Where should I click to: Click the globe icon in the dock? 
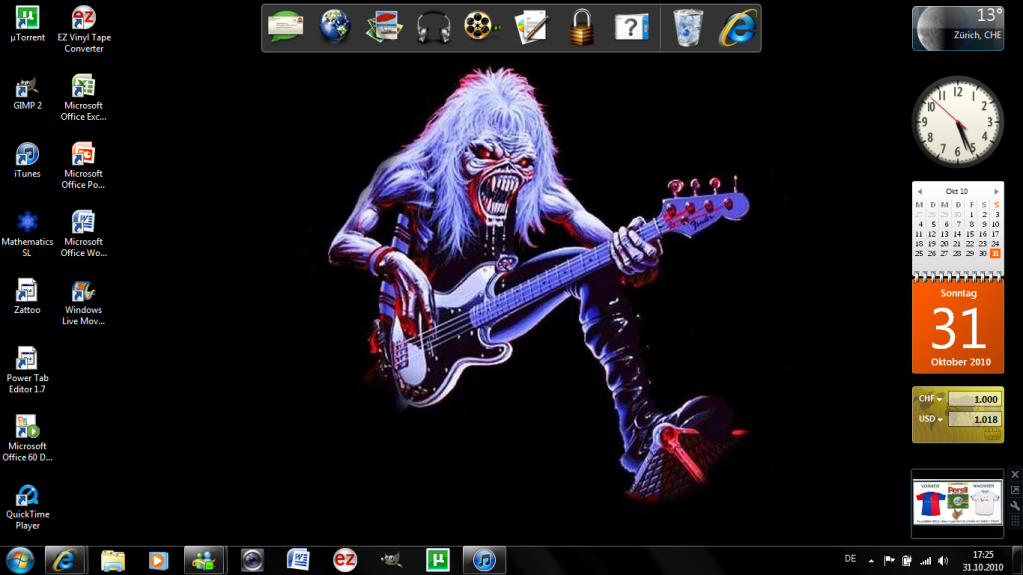[335, 27]
